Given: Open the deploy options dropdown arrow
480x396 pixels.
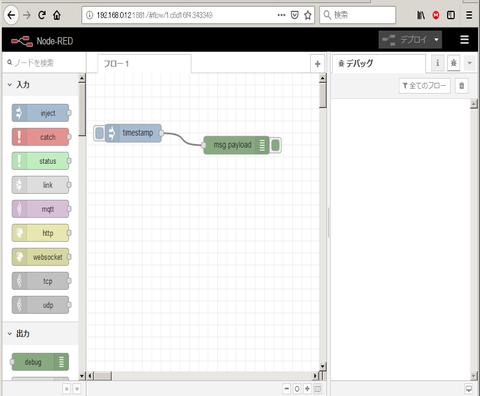Looking at the screenshot, I should tap(436, 40).
